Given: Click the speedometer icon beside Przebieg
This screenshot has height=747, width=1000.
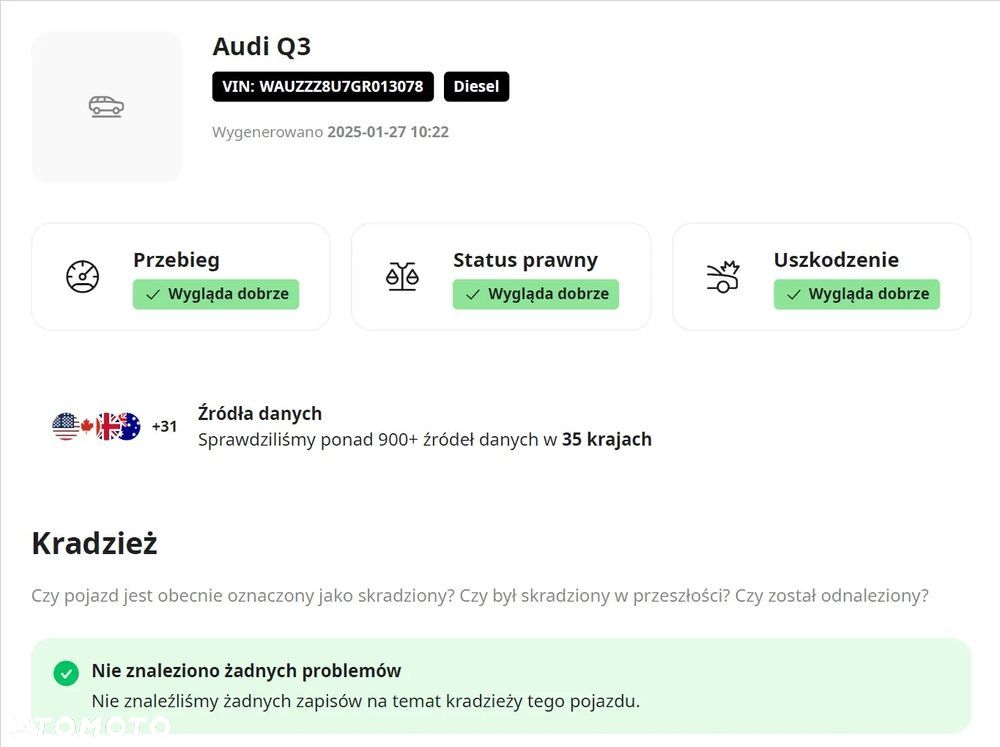Looking at the screenshot, I should click(82, 276).
